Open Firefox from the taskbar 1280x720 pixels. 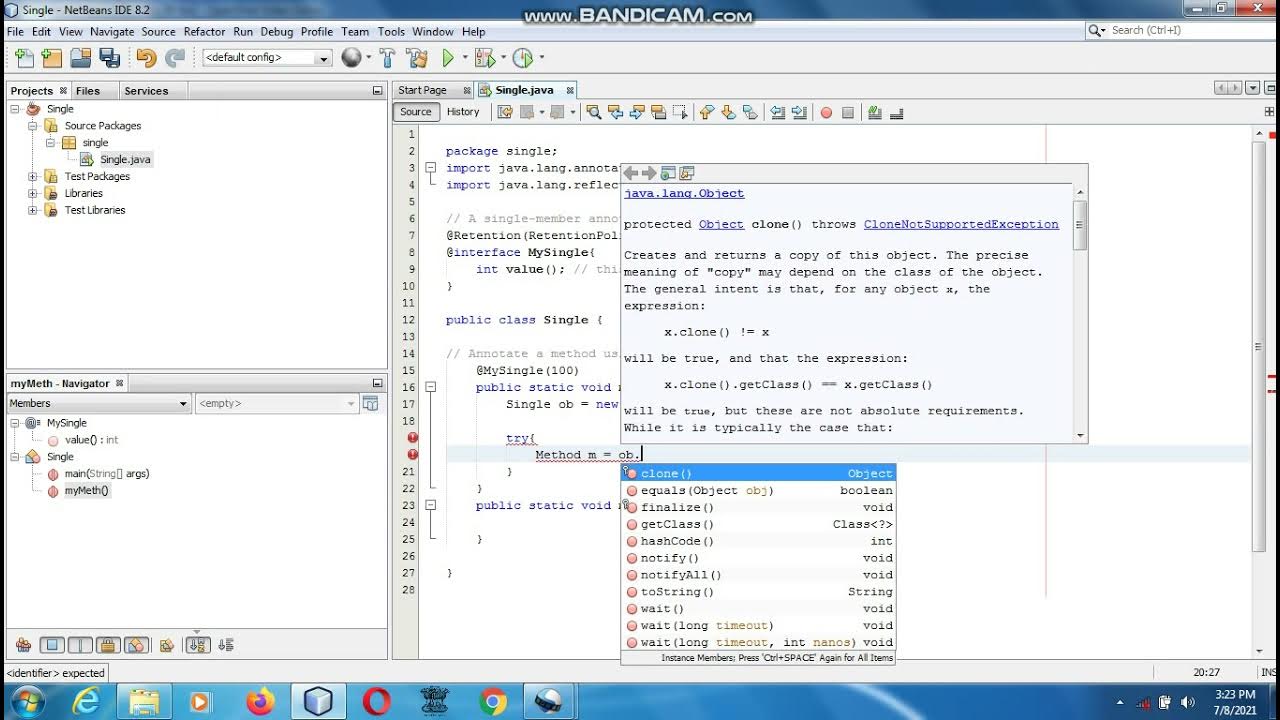pyautogui.click(x=260, y=701)
